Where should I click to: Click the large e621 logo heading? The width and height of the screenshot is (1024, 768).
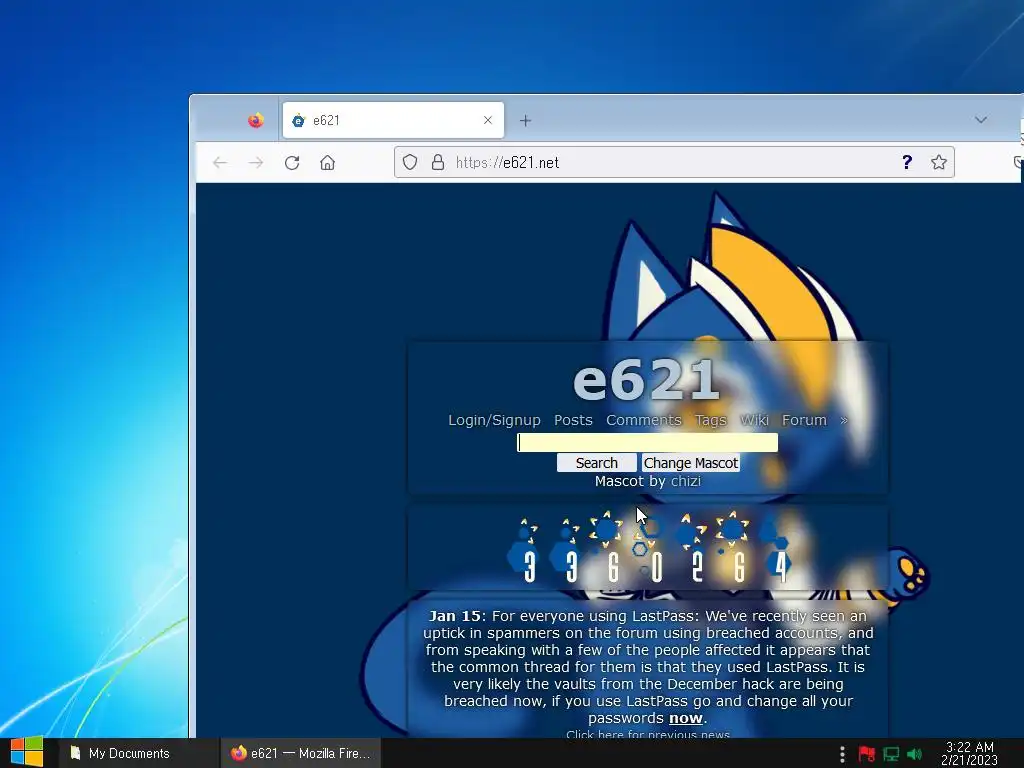(x=647, y=379)
